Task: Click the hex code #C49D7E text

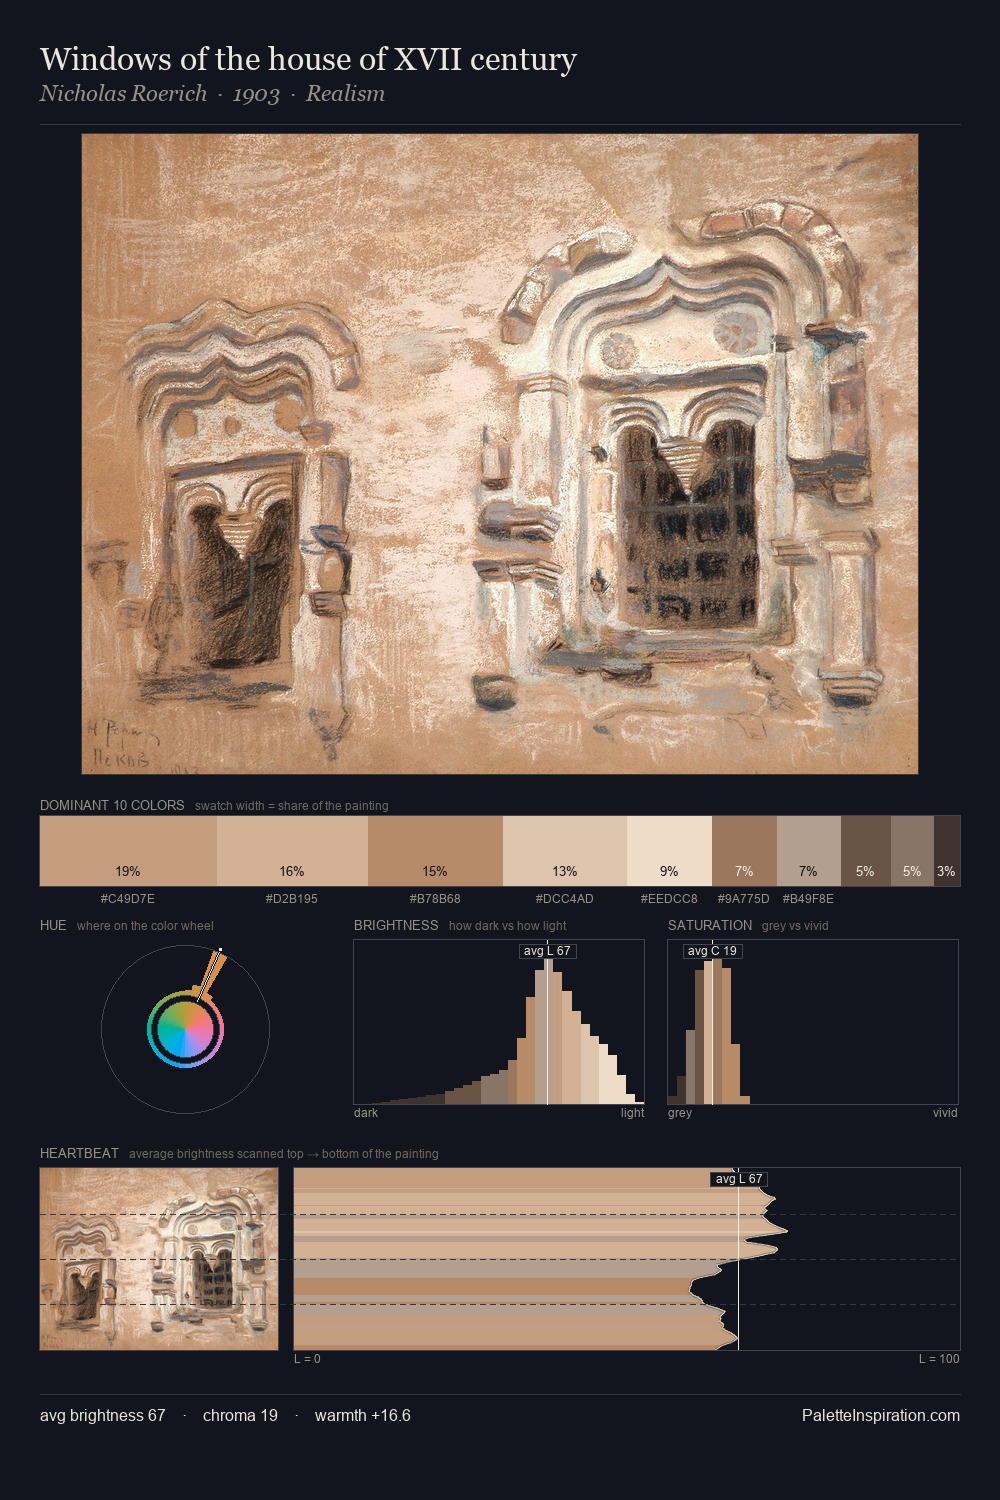Action: click(128, 898)
